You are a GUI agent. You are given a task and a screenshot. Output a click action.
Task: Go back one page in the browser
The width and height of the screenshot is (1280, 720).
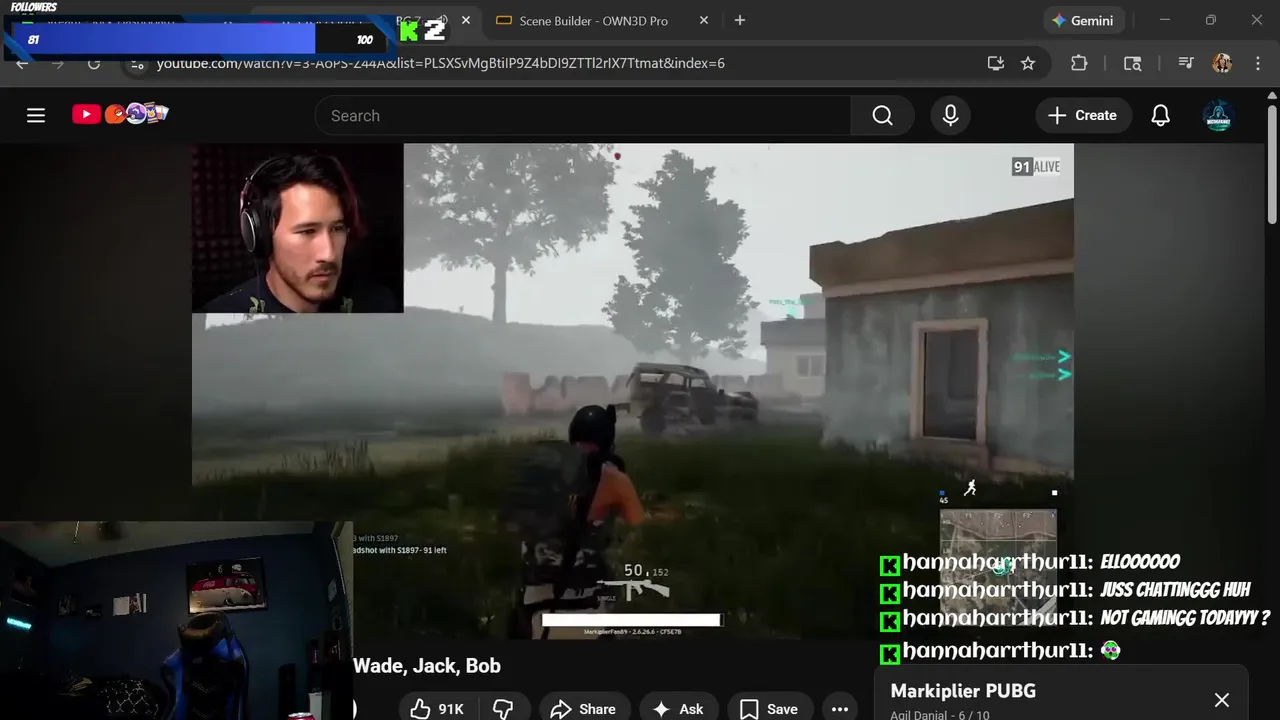pos(22,63)
